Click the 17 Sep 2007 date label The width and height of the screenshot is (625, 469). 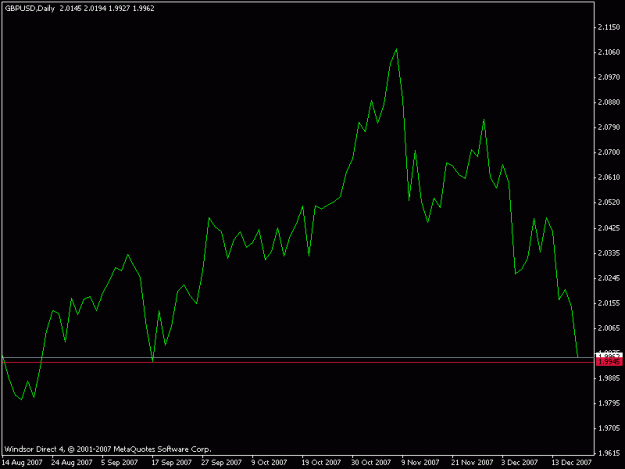pos(171,463)
